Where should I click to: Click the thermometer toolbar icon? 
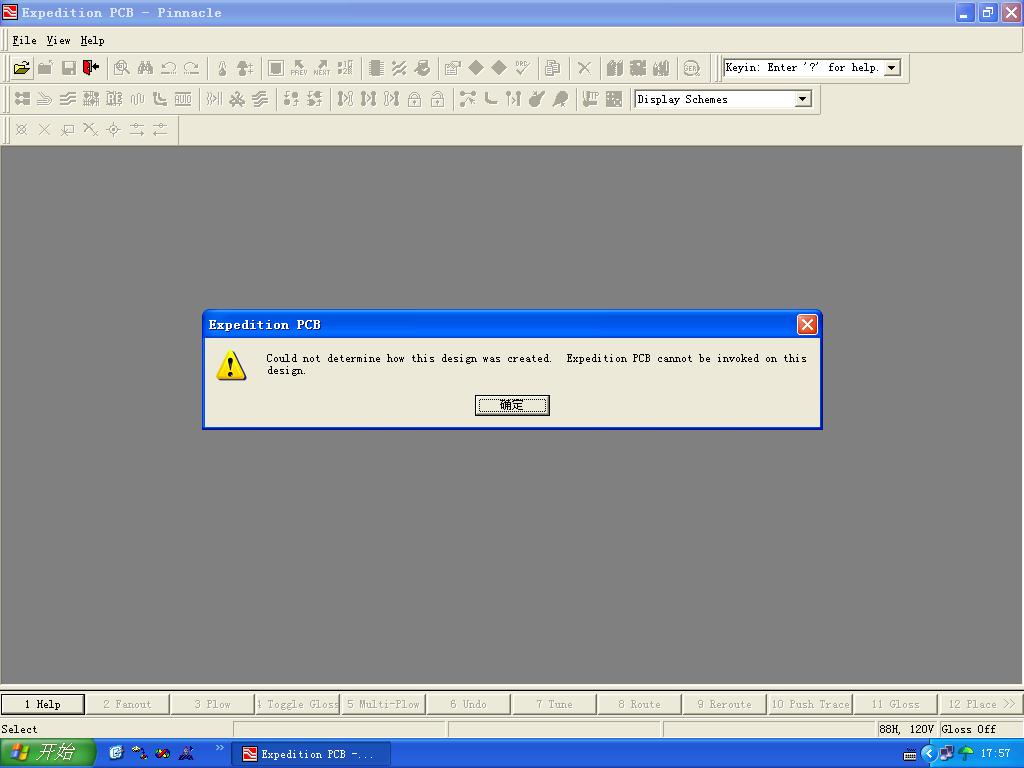click(222, 67)
